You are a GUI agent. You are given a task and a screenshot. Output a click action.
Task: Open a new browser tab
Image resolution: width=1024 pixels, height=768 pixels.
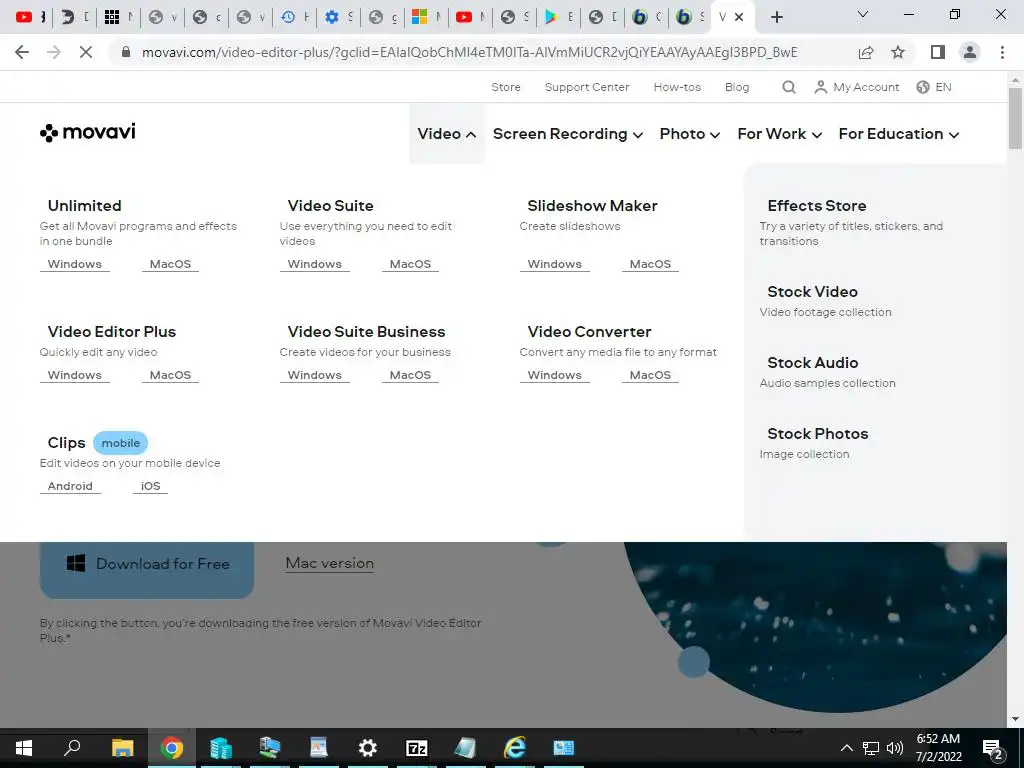[776, 17]
